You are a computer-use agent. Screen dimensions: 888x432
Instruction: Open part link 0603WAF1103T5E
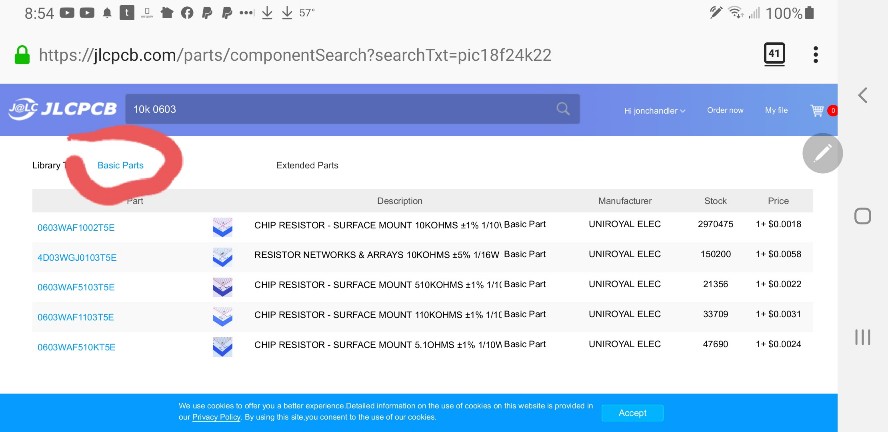pyautogui.click(x=76, y=317)
